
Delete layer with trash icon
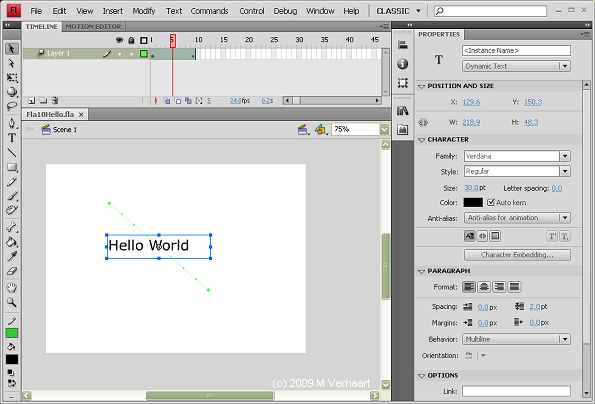coord(55,101)
